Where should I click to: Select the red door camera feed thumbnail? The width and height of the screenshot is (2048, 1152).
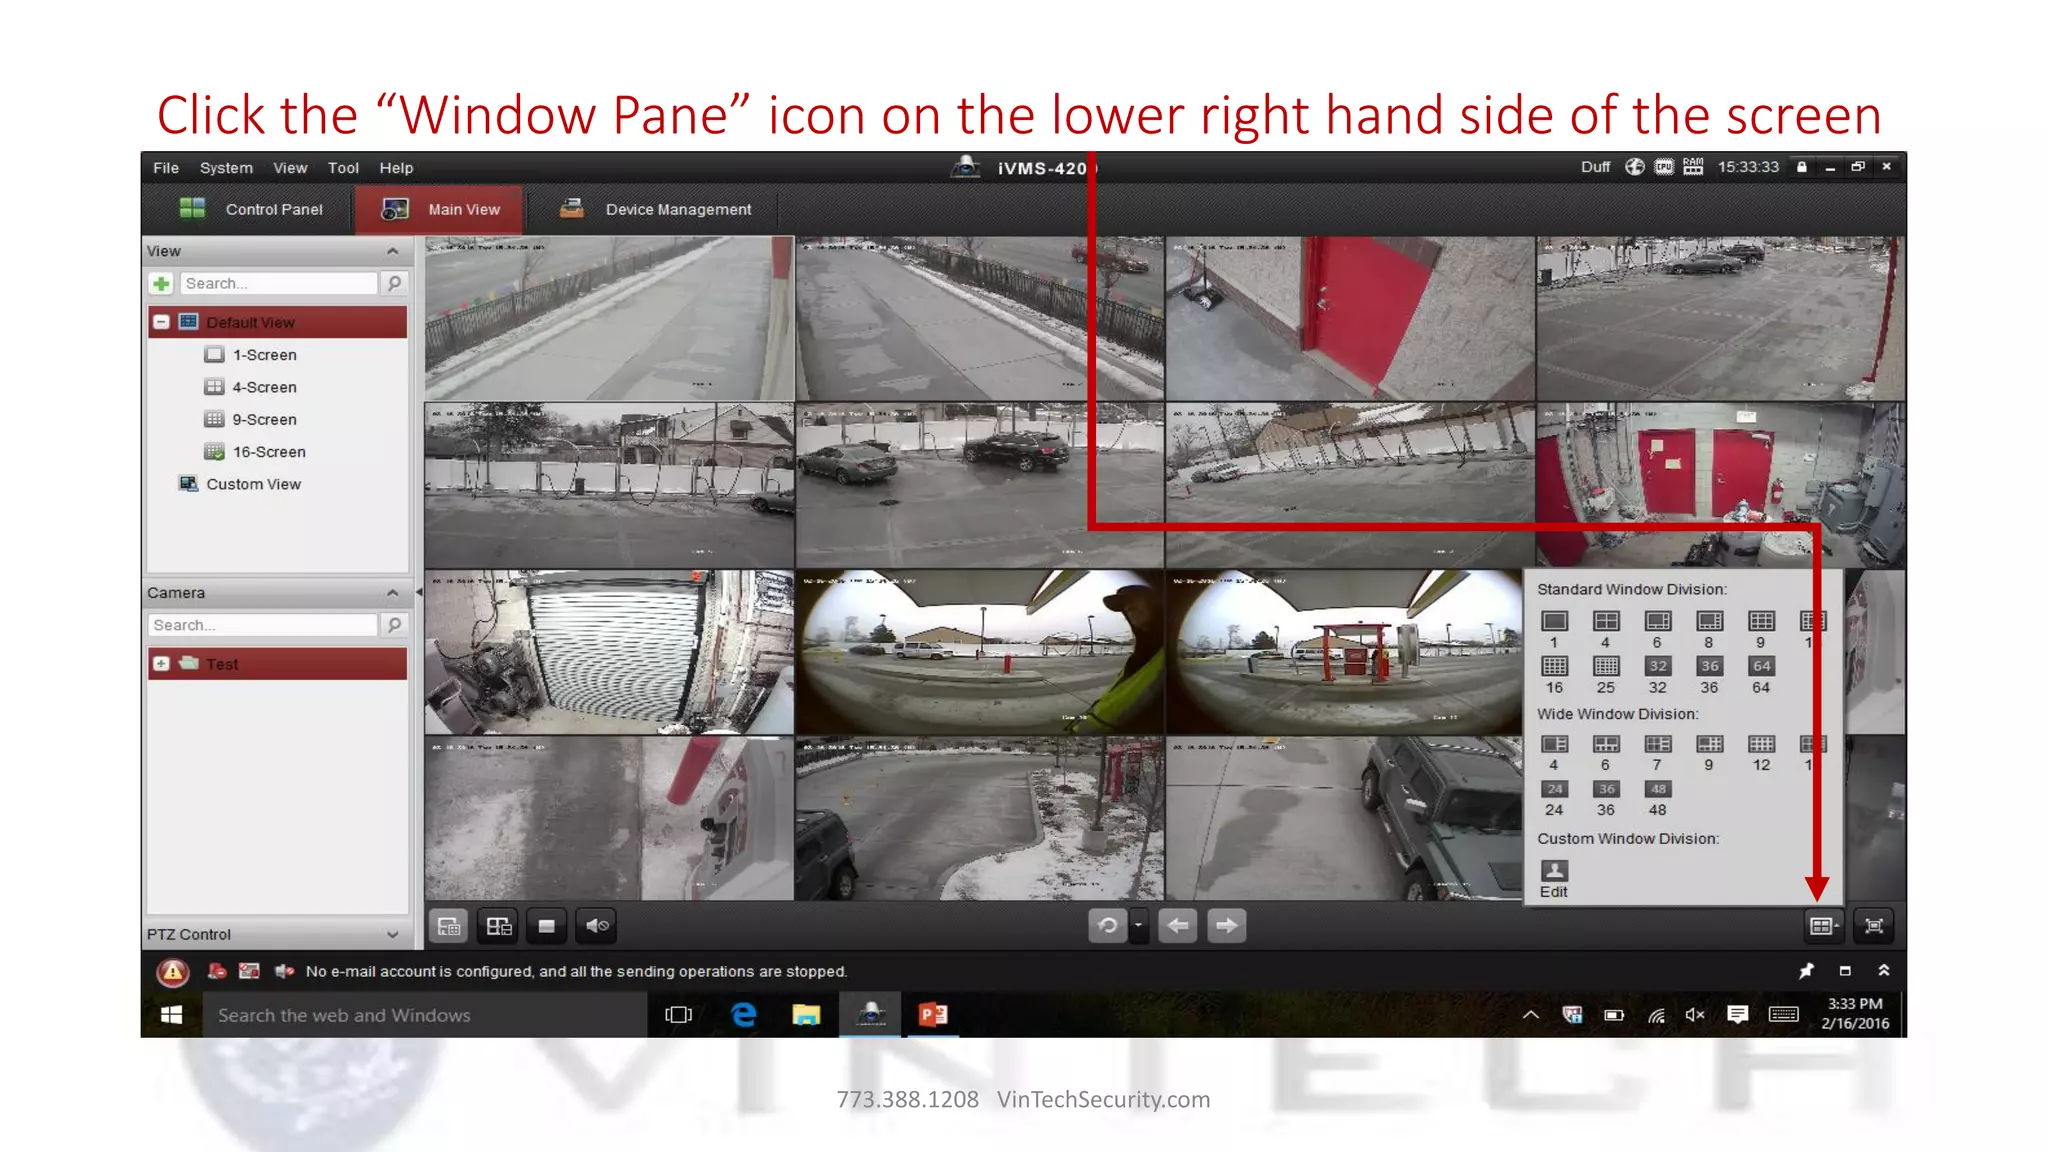(1350, 318)
